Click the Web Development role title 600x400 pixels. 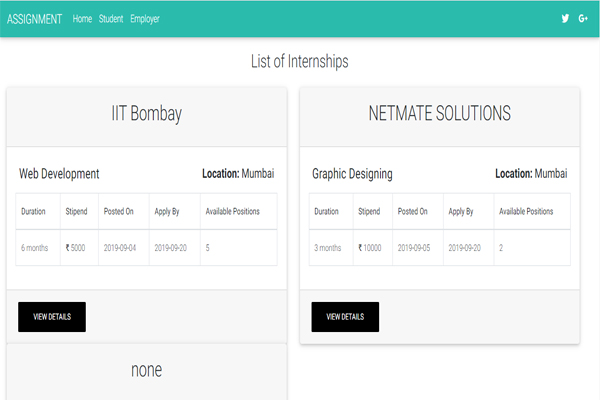59,174
